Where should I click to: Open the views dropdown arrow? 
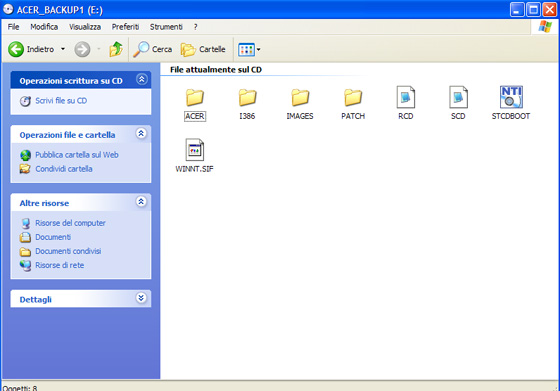[x=259, y=50]
